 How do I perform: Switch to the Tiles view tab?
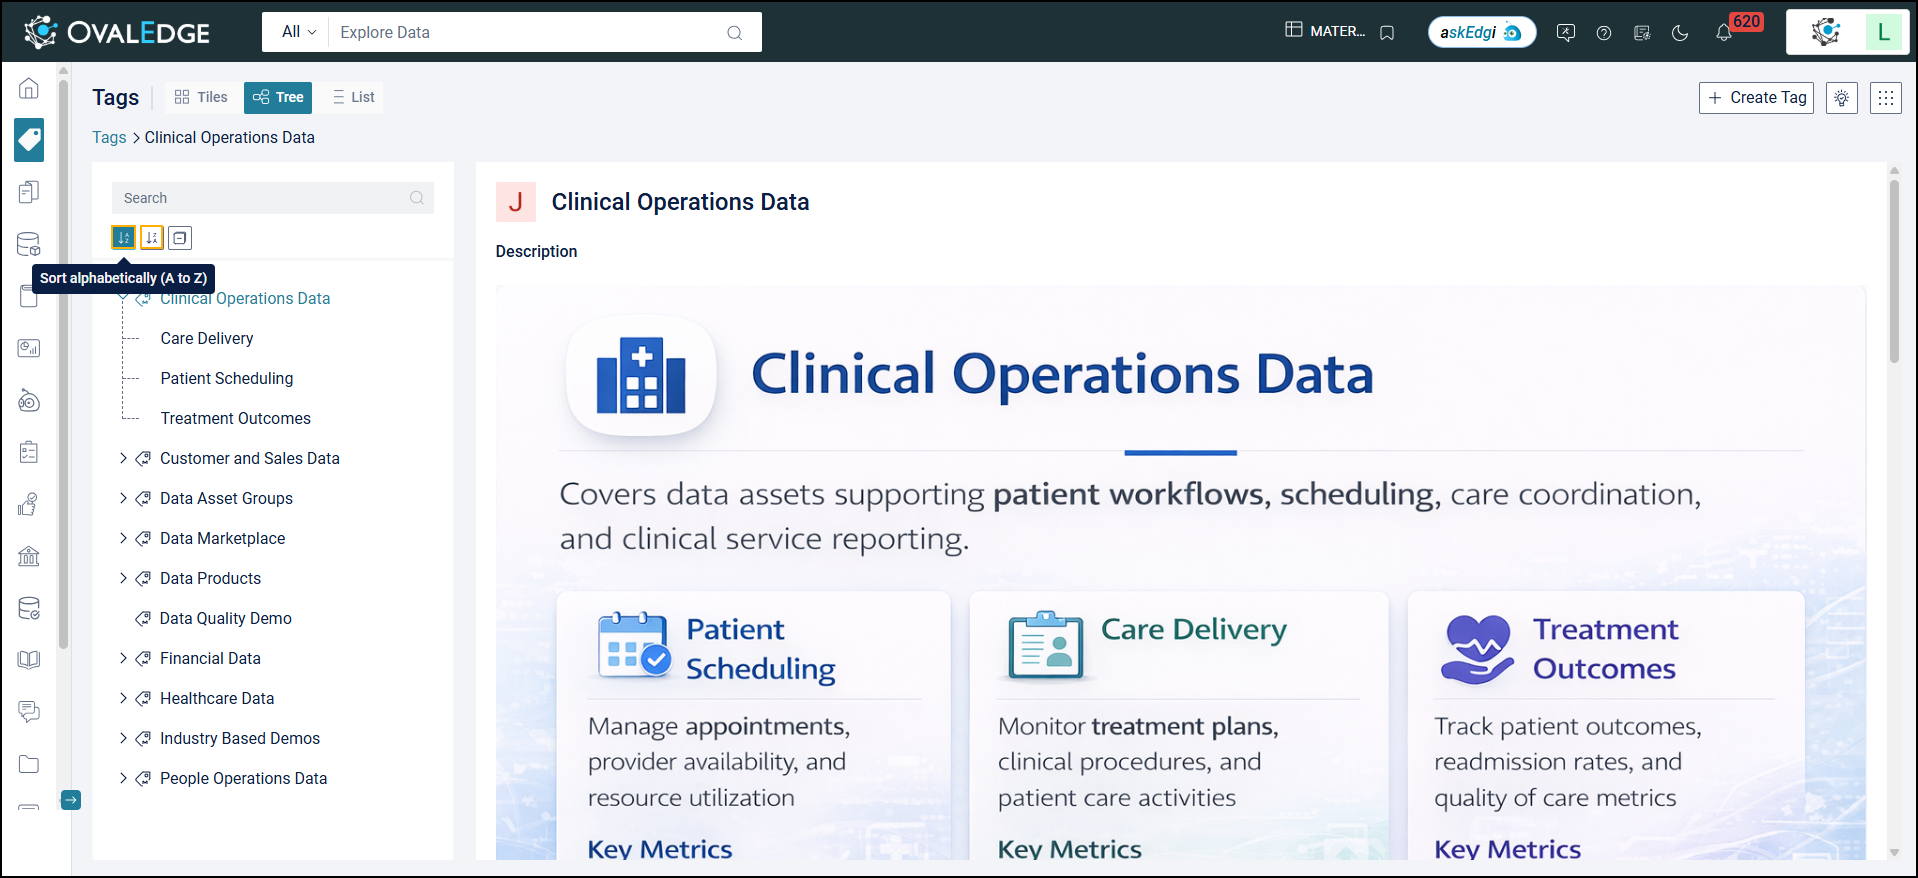pos(201,97)
